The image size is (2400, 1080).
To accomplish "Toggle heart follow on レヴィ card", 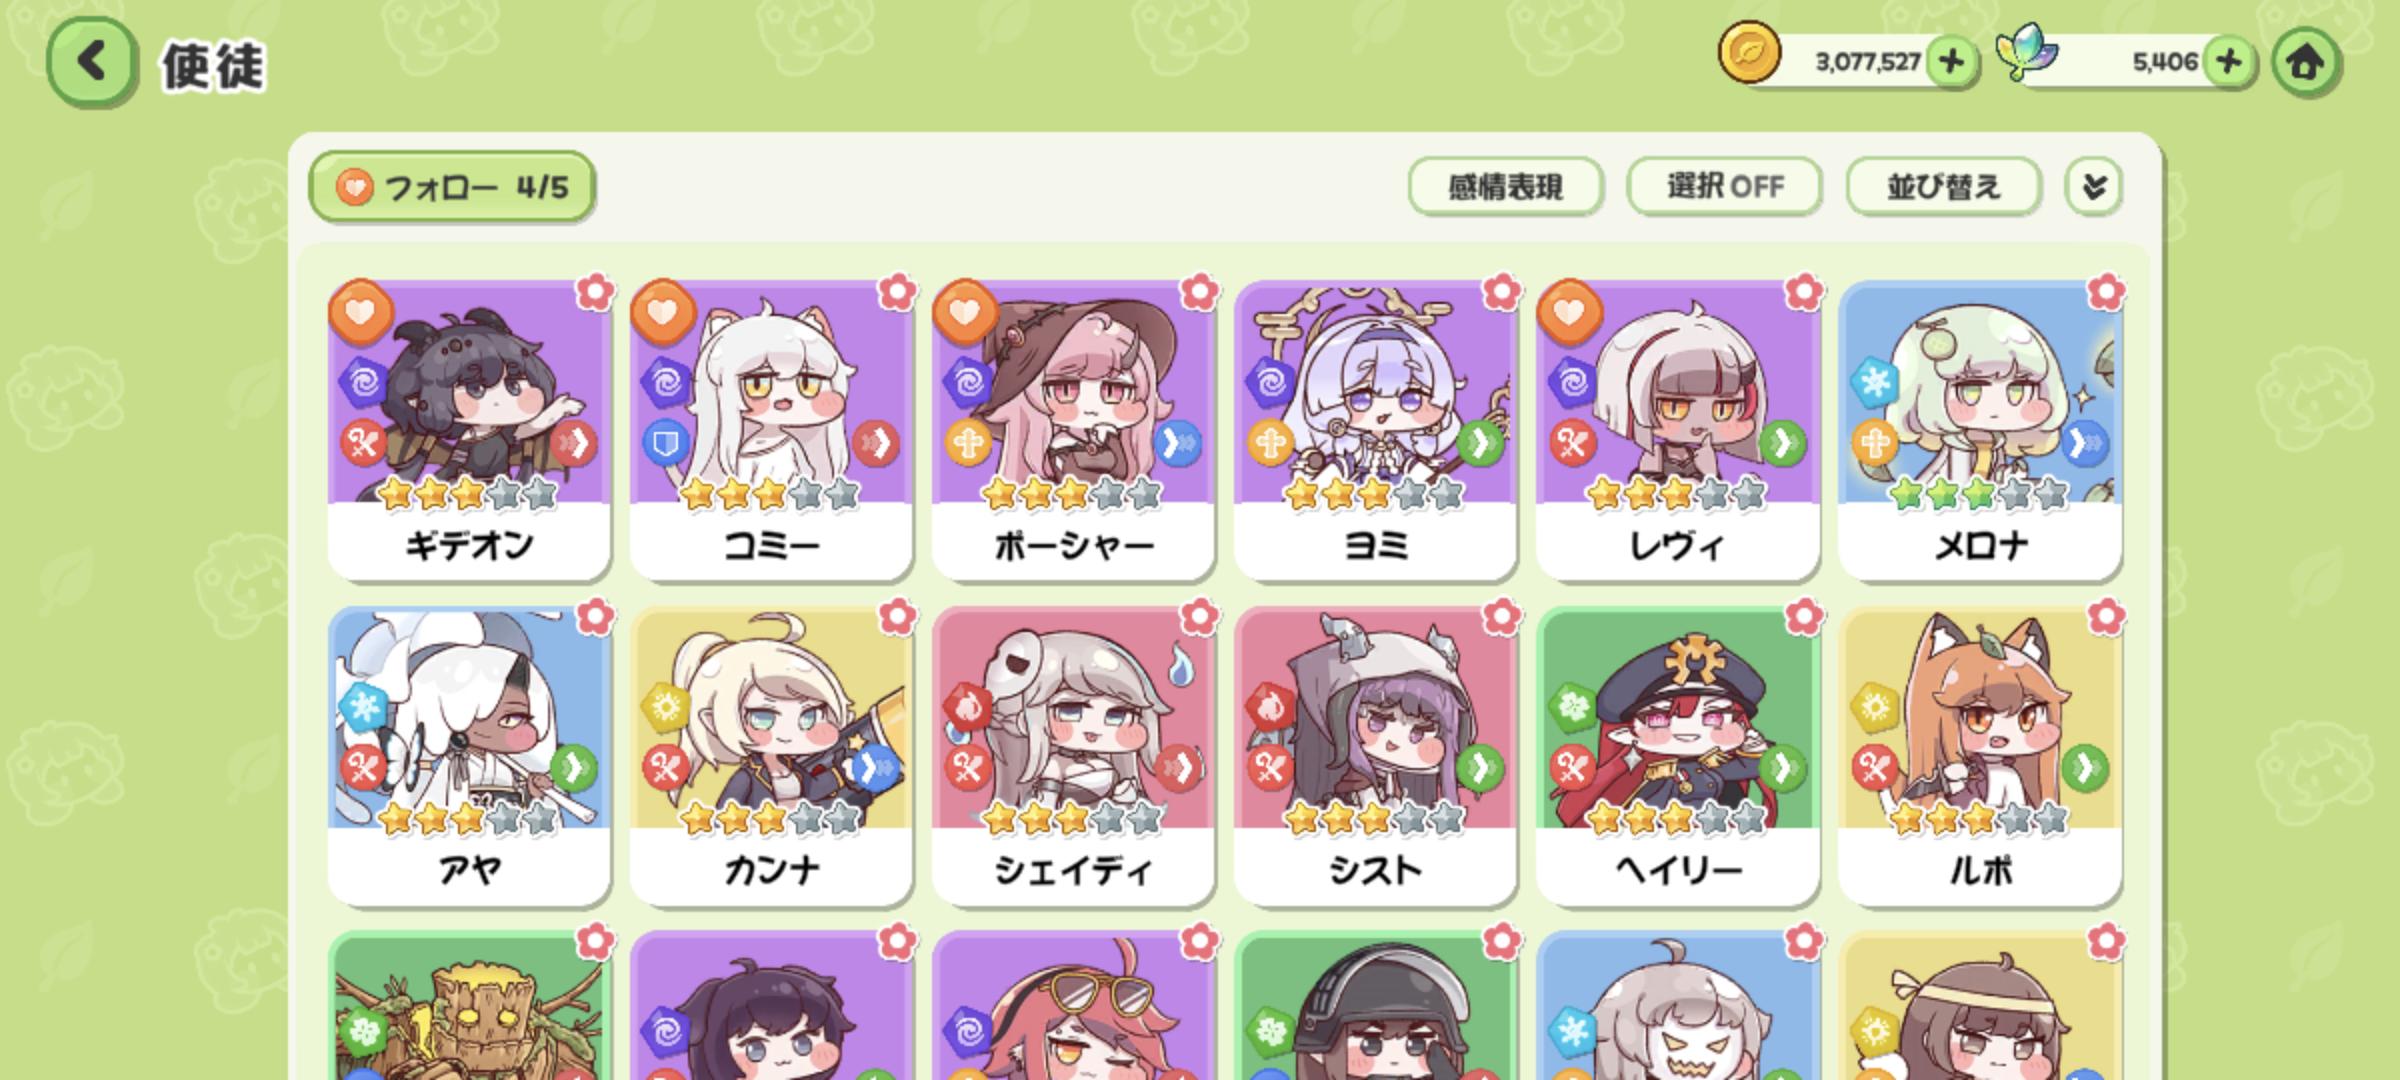I will (x=1569, y=312).
